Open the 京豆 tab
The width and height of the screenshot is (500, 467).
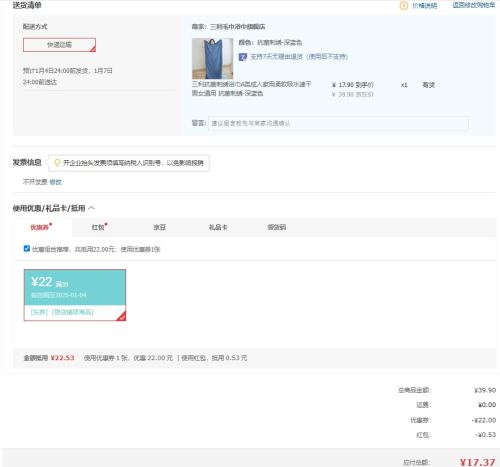[x=159, y=227]
